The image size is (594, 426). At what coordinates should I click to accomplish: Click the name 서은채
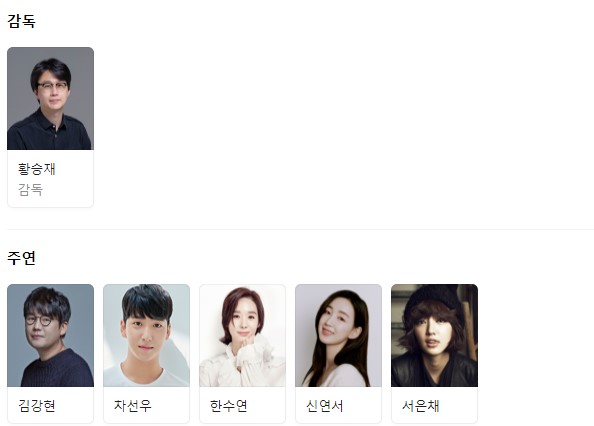point(420,406)
